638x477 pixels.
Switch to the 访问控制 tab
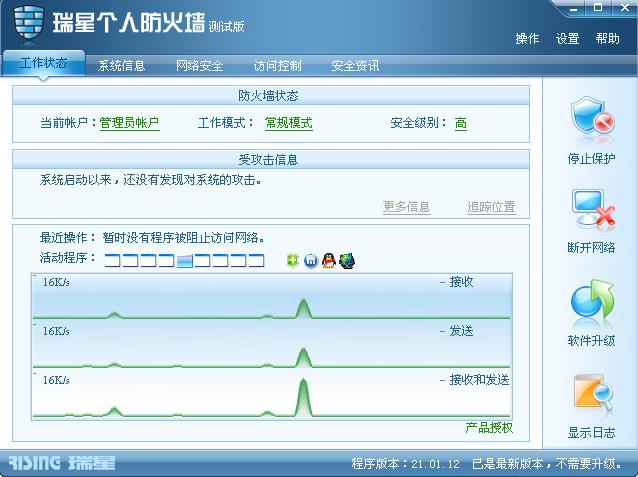pyautogui.click(x=277, y=66)
